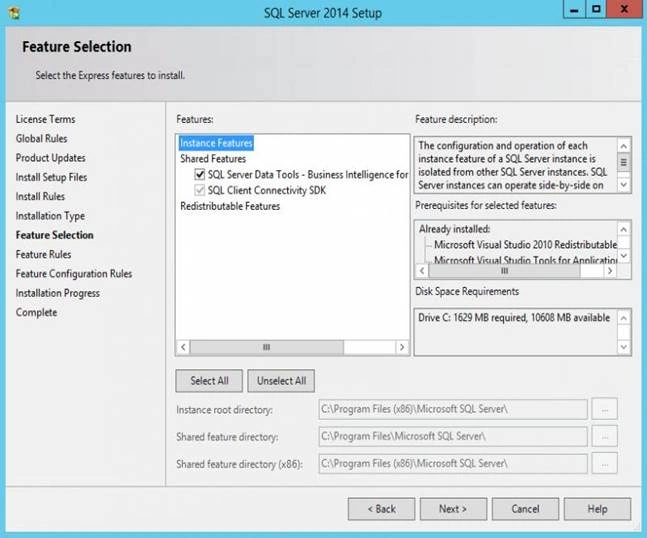
Task: Open Help for setup
Action: click(597, 509)
